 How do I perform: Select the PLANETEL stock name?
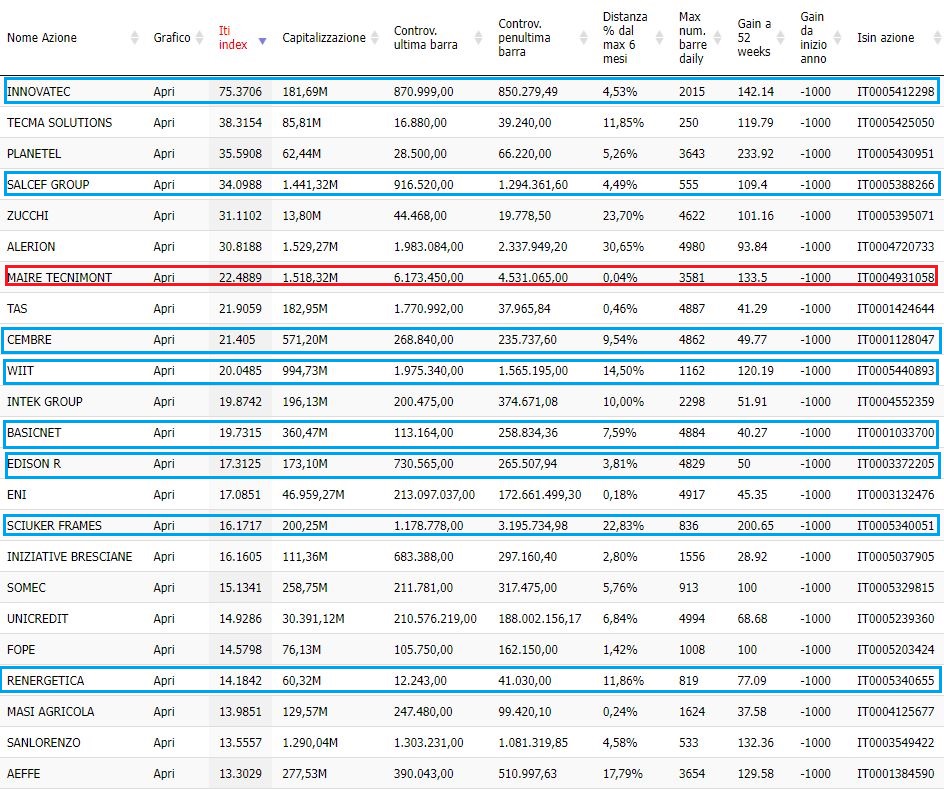pos(34,153)
